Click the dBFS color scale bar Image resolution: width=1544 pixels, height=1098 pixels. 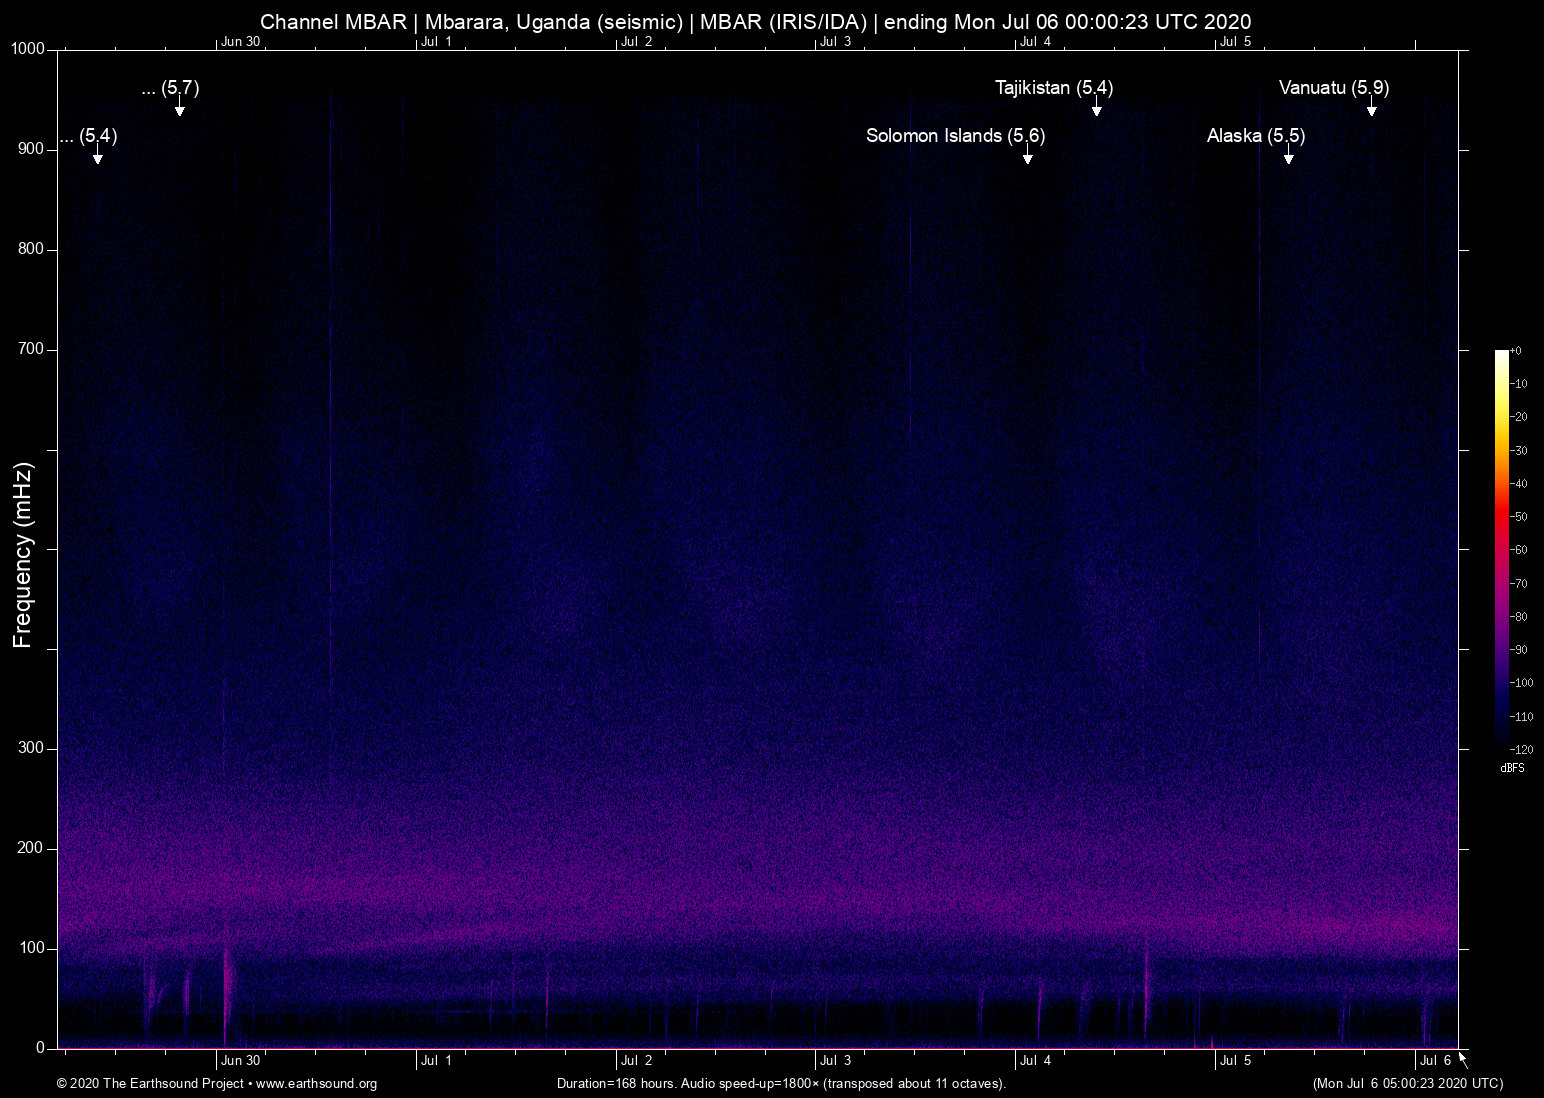(1501, 548)
